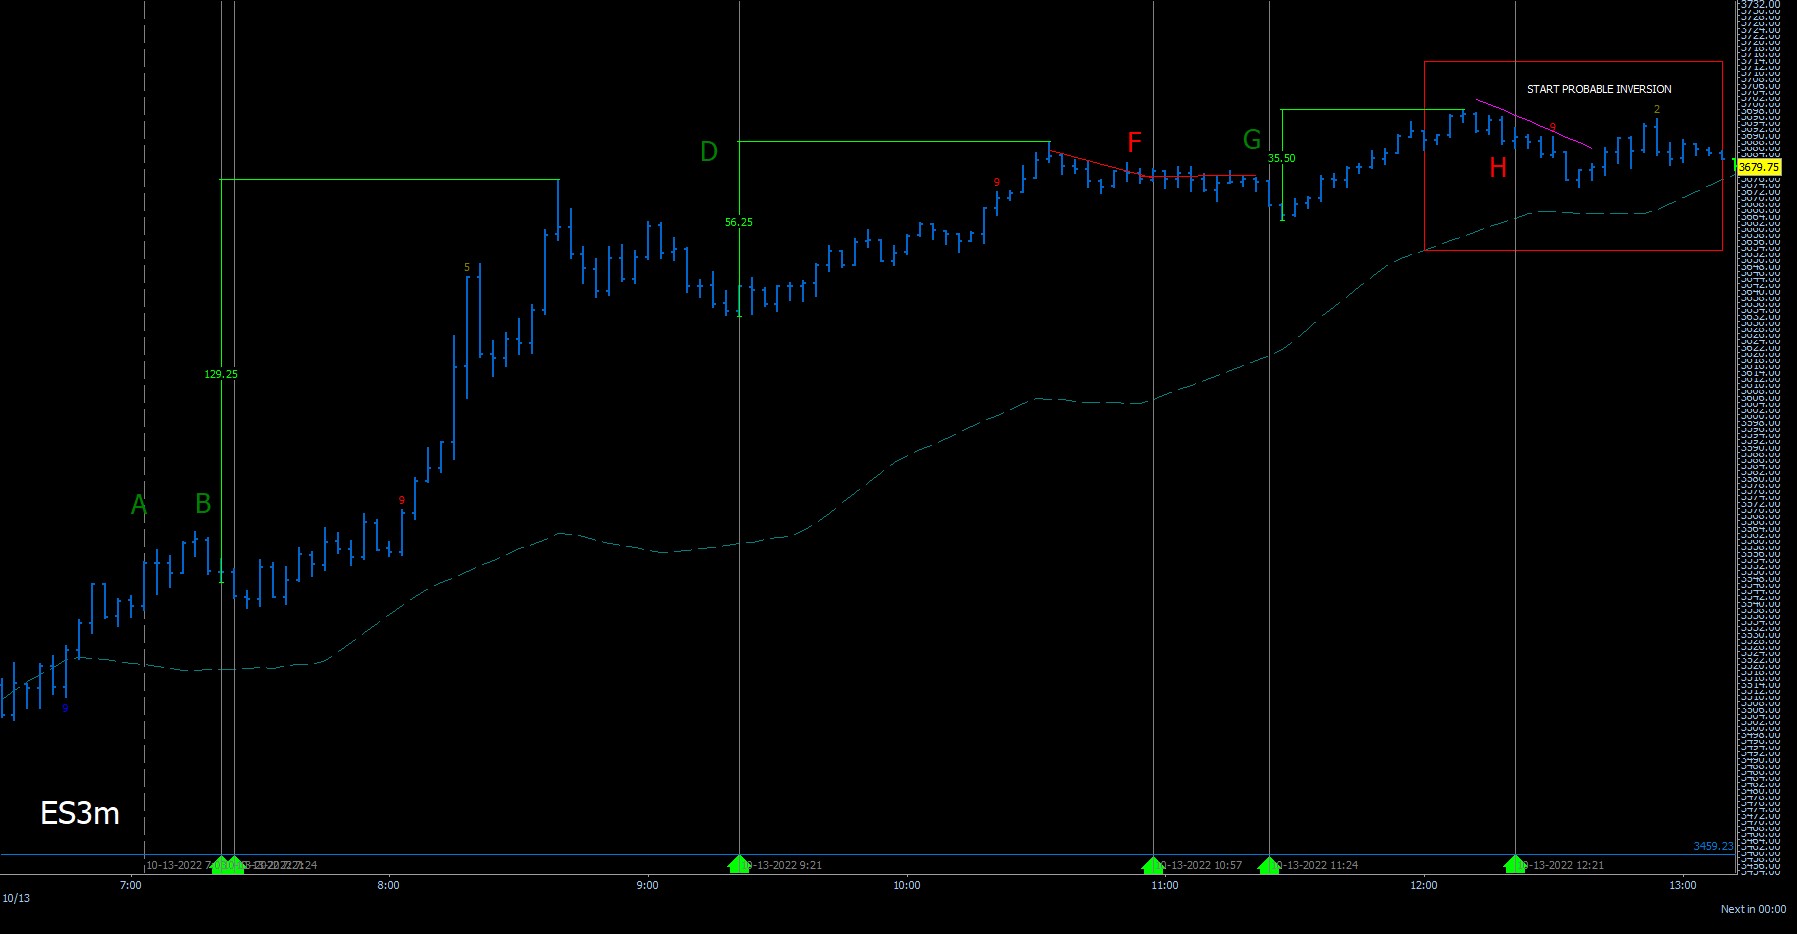Click the 11:00 time axis label

1165,885
